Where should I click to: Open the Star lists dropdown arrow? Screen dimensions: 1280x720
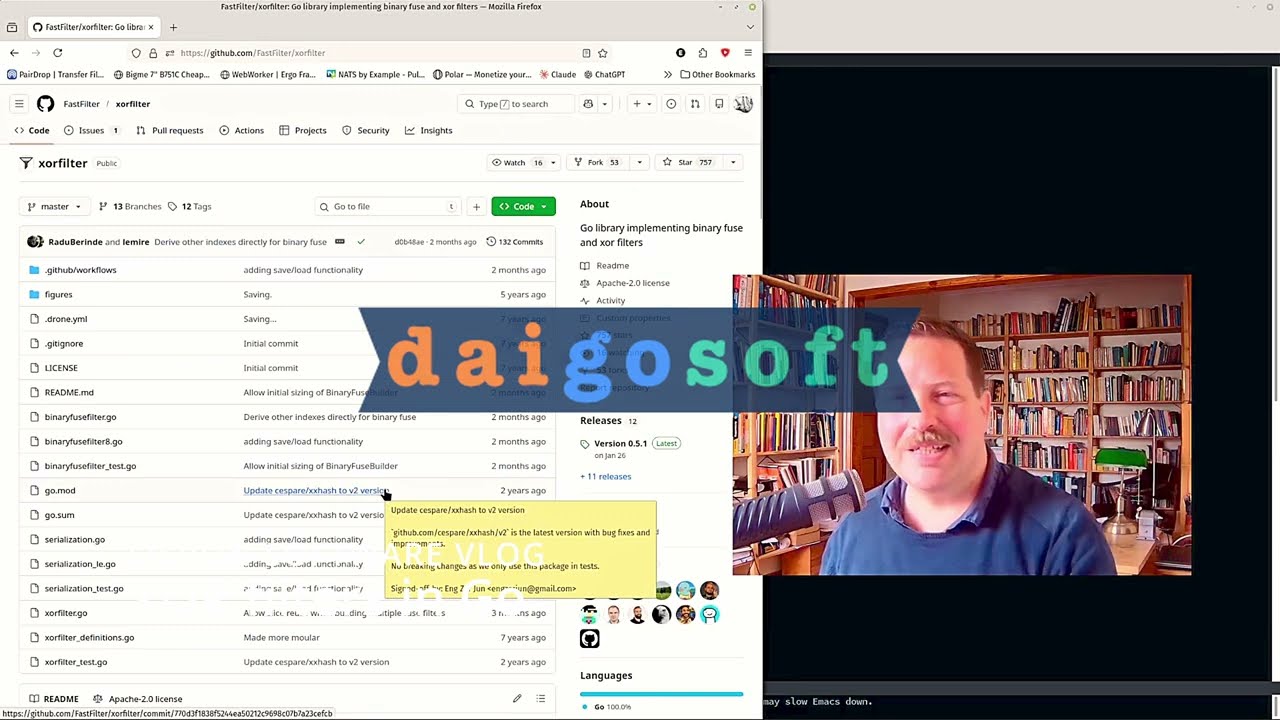coord(733,163)
